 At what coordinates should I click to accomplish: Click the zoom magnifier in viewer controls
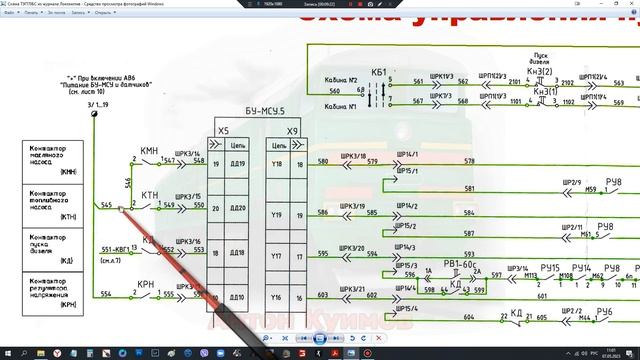267,338
